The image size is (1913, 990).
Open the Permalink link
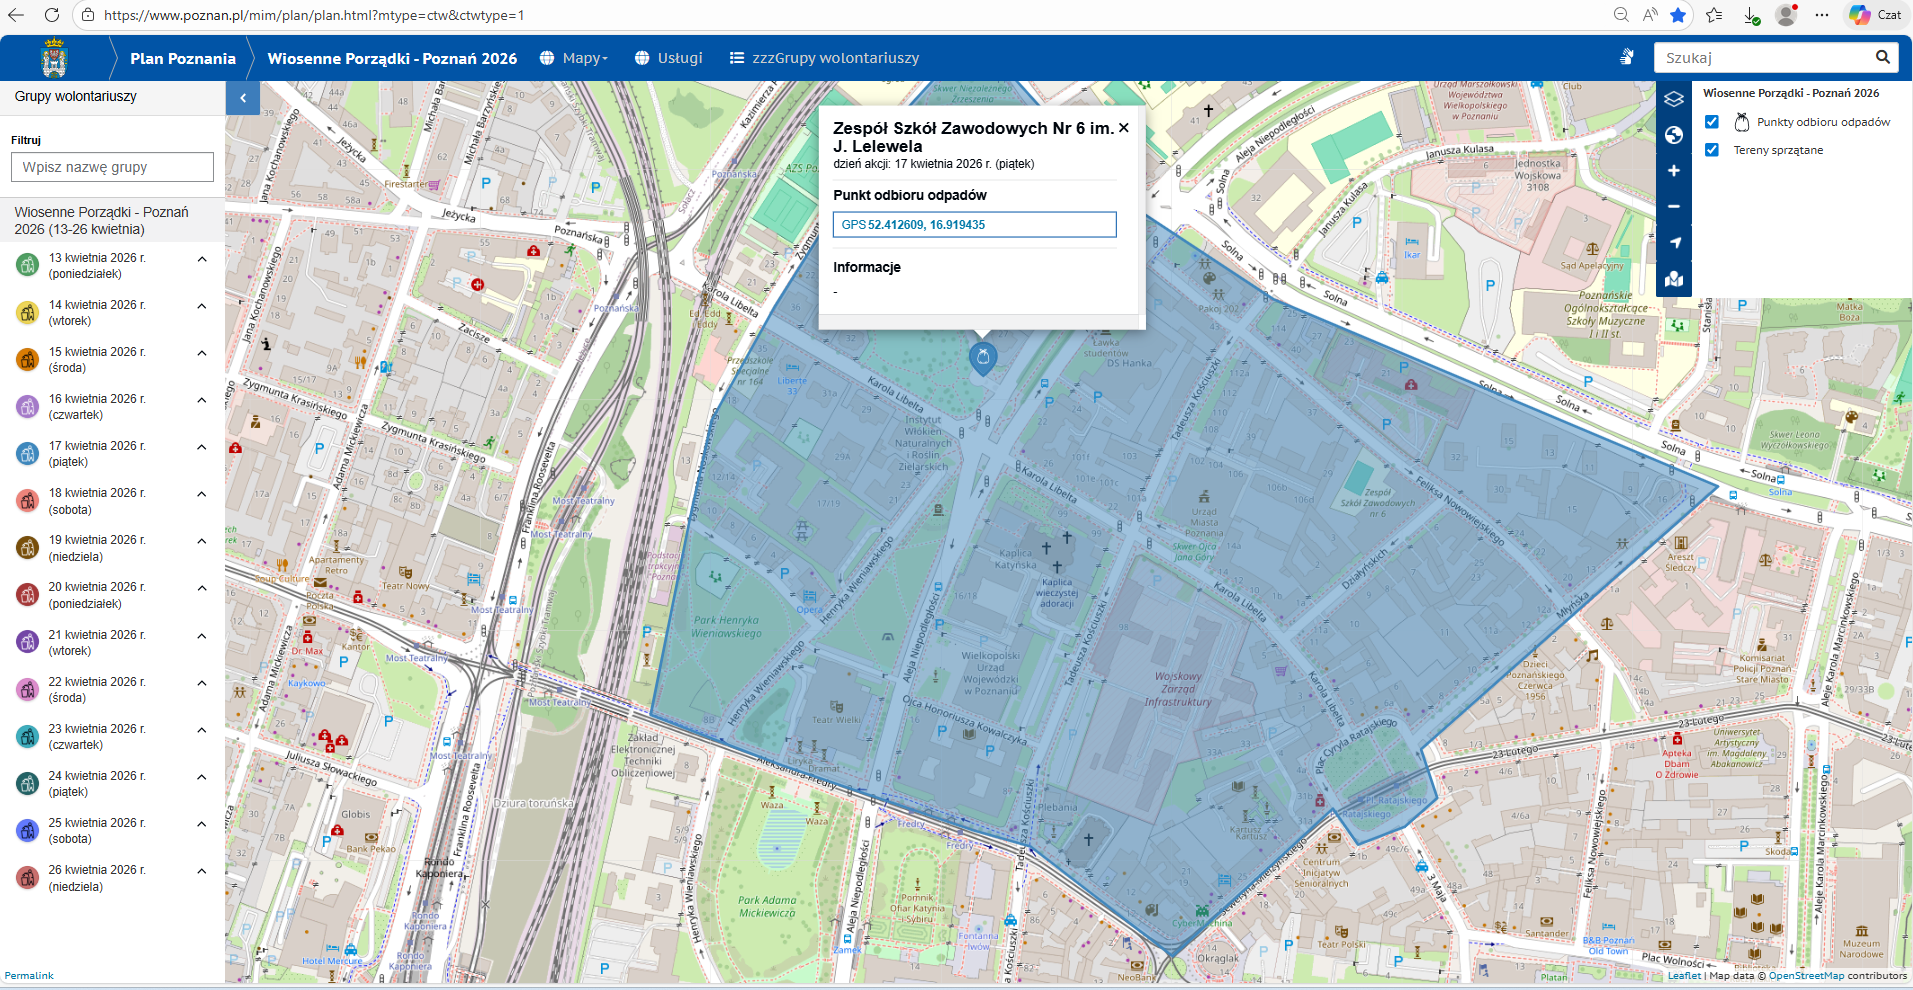coord(29,976)
